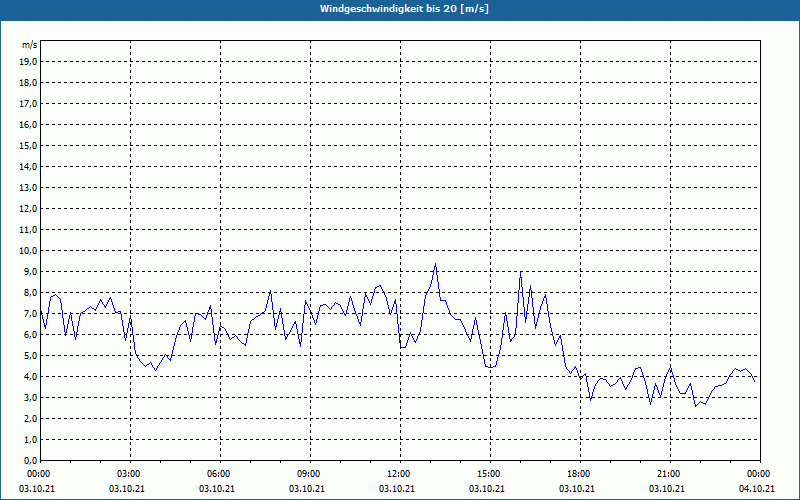Click the '6,0' y-axis value
Viewport: 800px width, 500px height.
(30, 335)
